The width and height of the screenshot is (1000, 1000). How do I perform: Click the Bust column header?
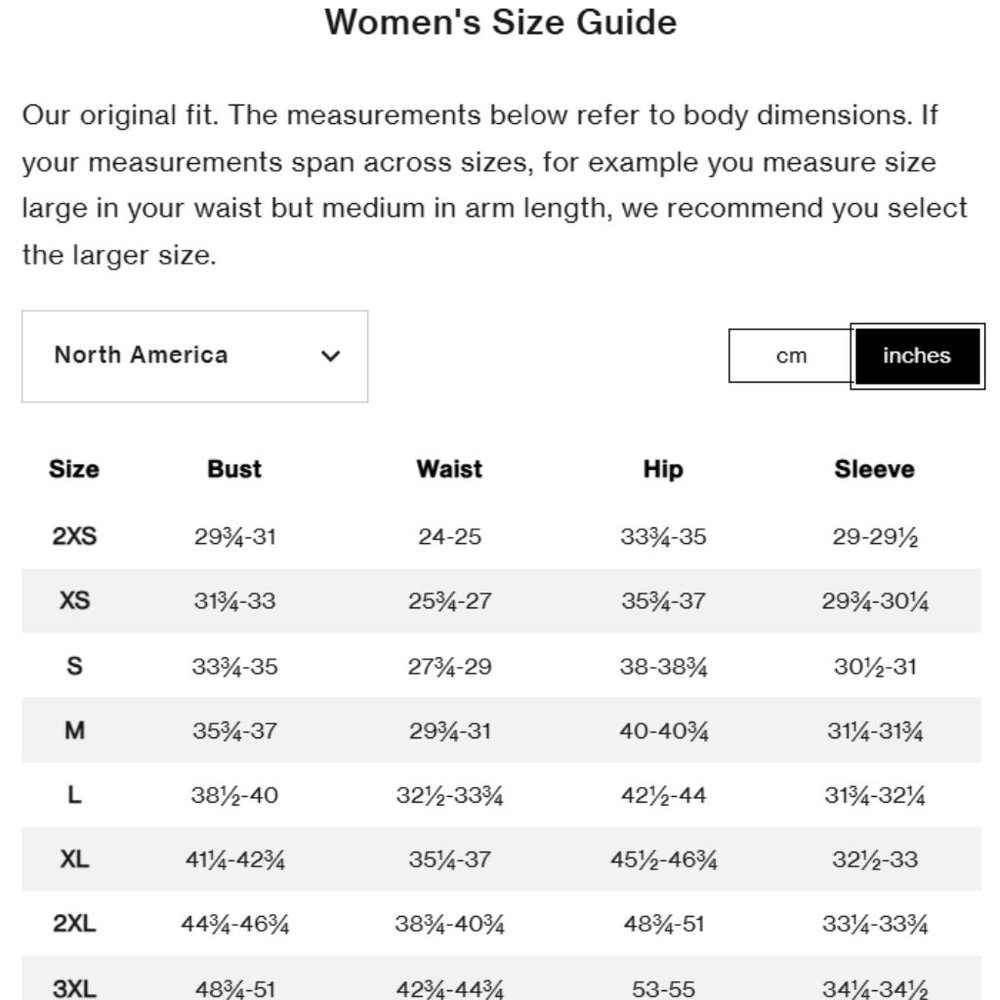click(234, 469)
